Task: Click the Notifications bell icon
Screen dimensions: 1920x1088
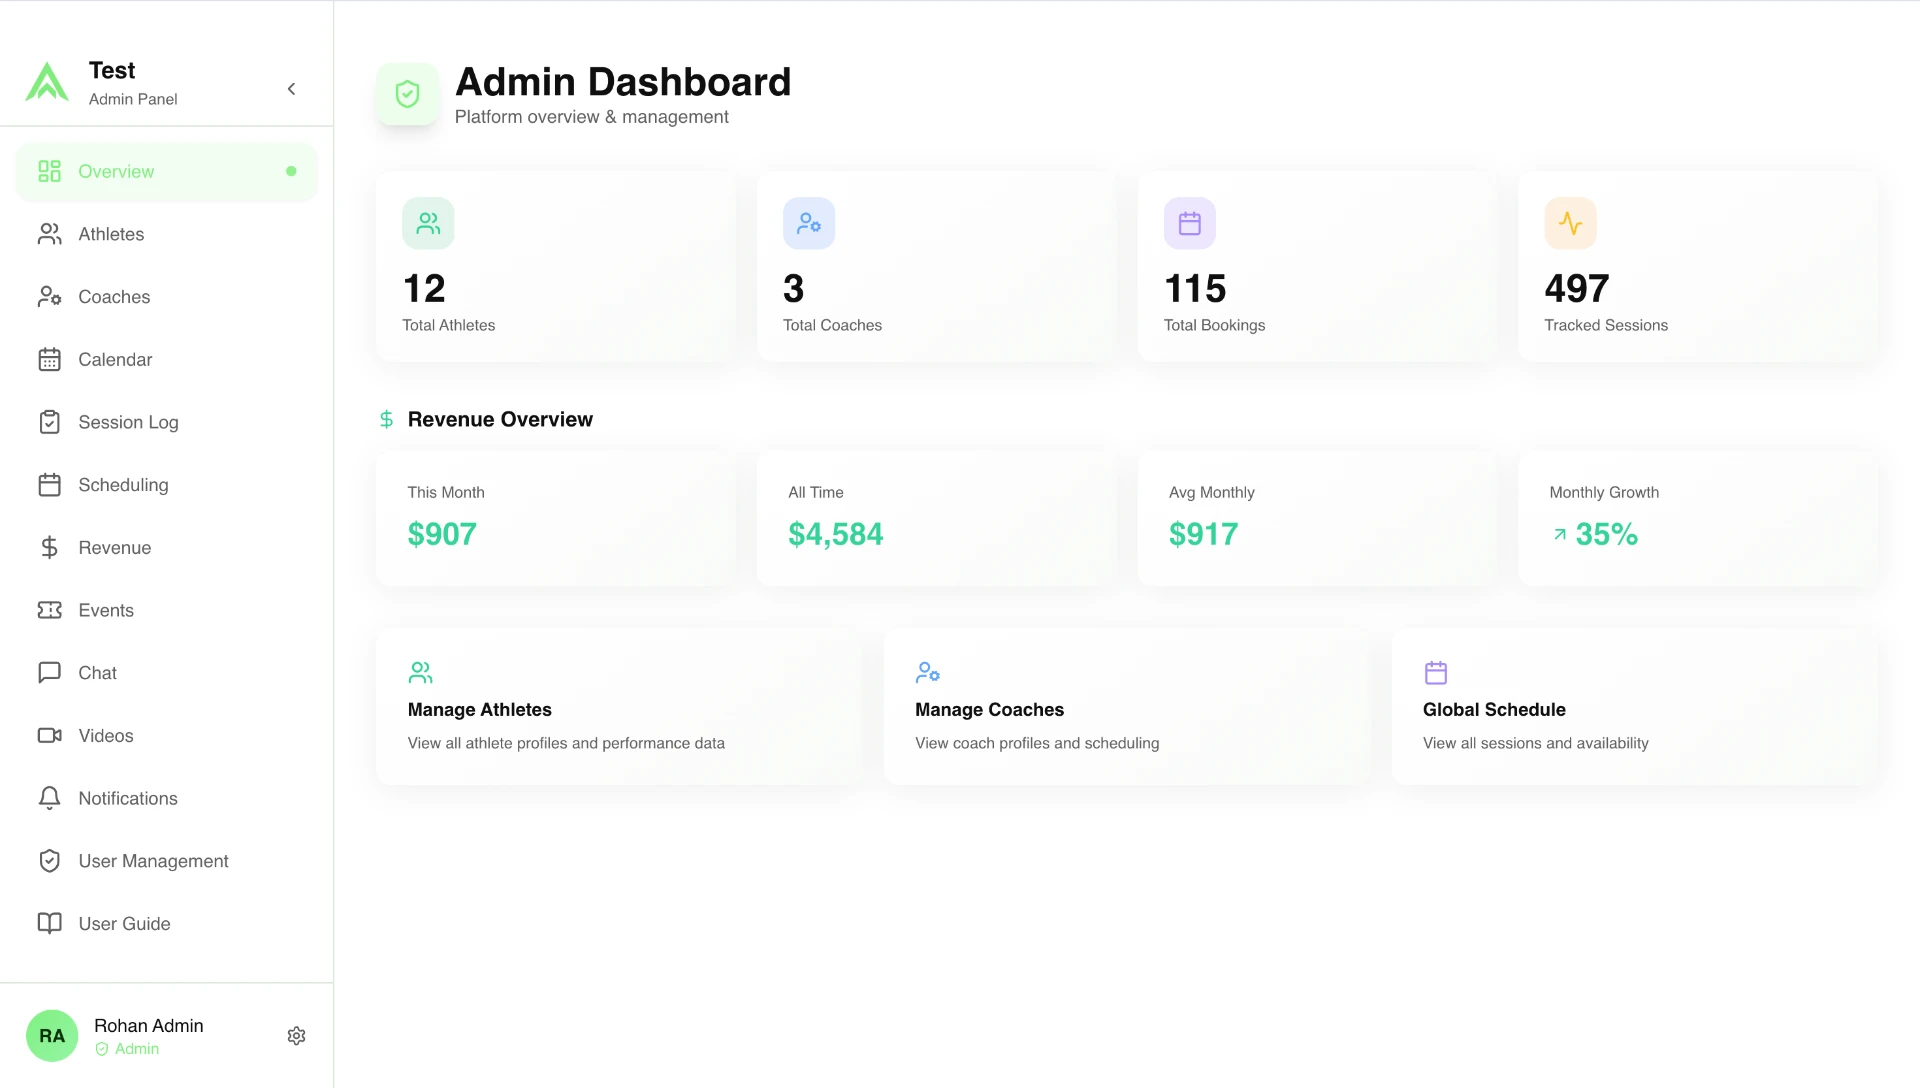Action: (x=49, y=798)
